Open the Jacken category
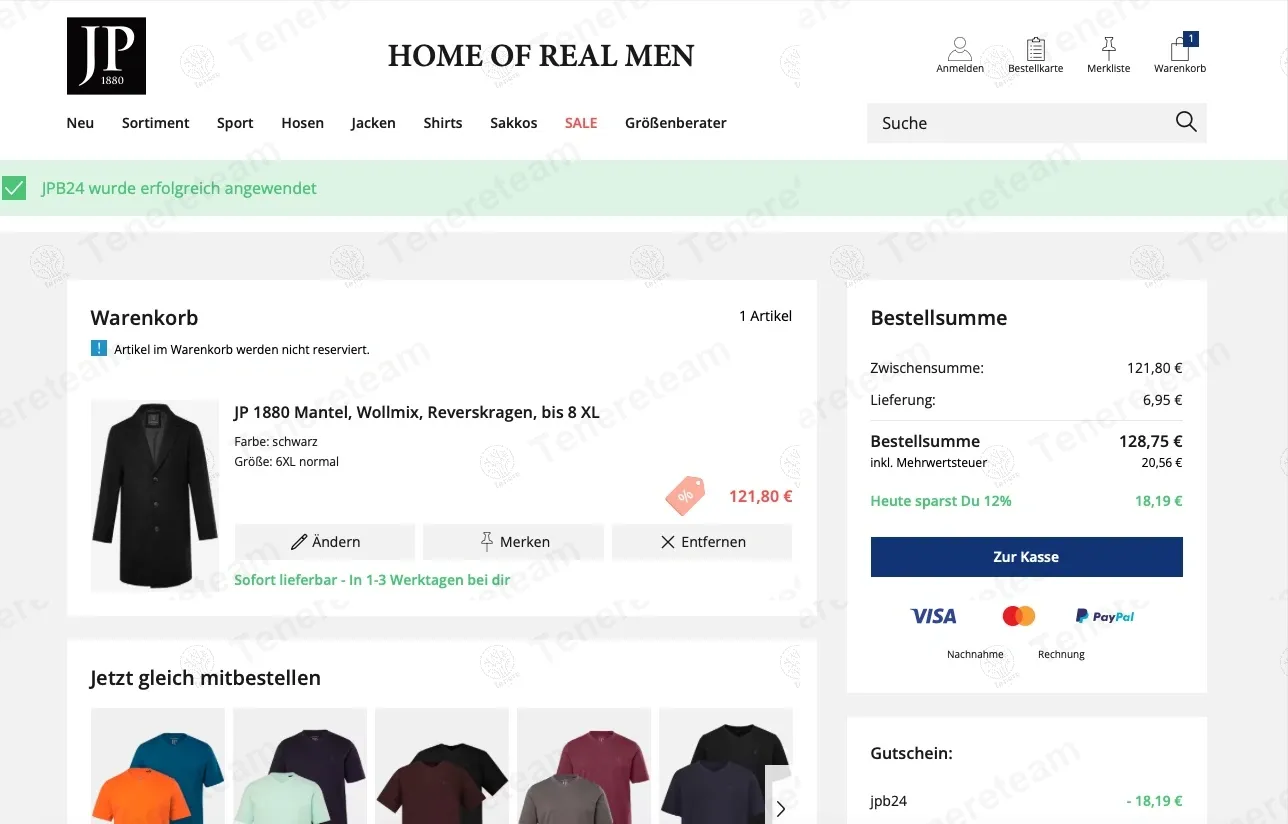This screenshot has width=1288, height=824. point(373,123)
